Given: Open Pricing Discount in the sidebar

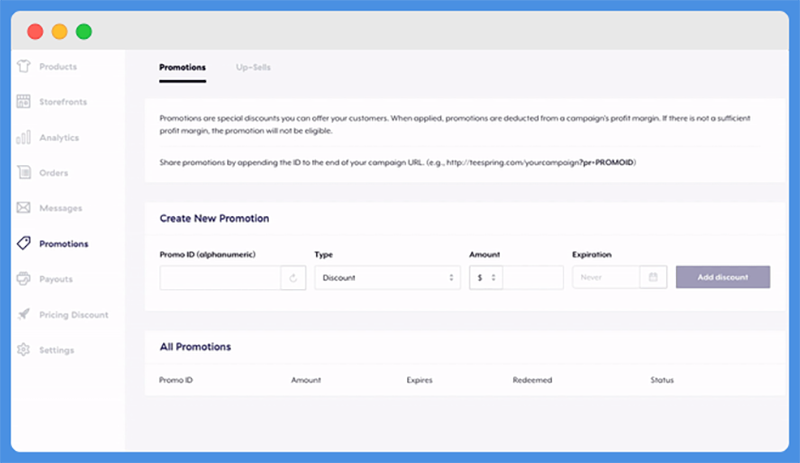Looking at the screenshot, I should pos(74,314).
